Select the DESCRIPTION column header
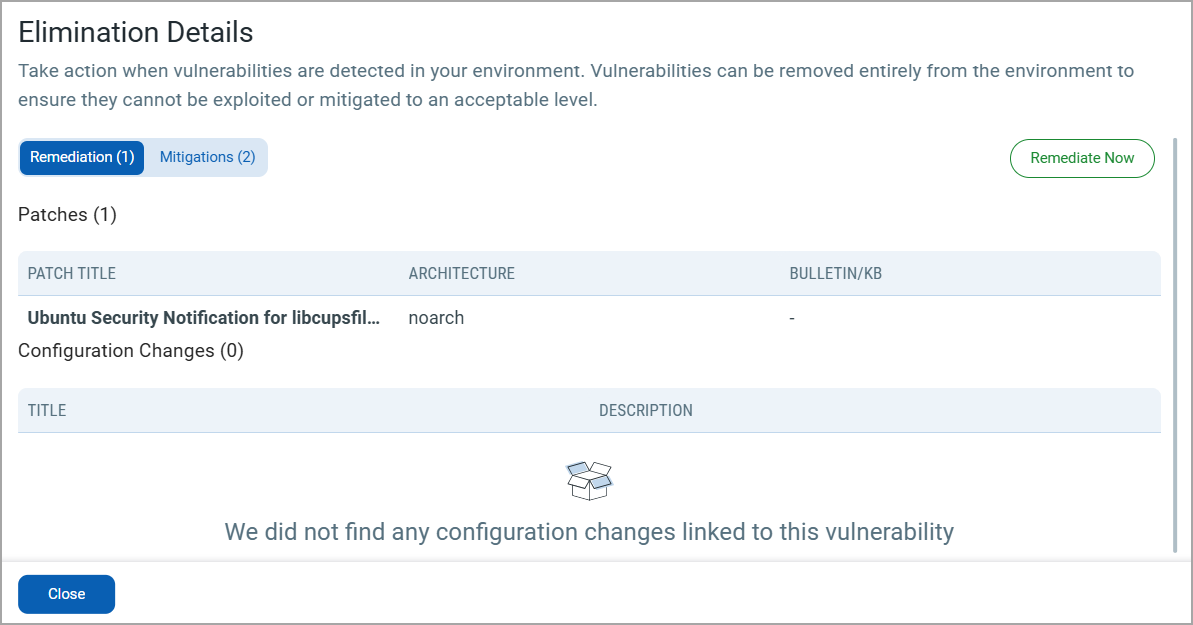 pyautogui.click(x=645, y=410)
